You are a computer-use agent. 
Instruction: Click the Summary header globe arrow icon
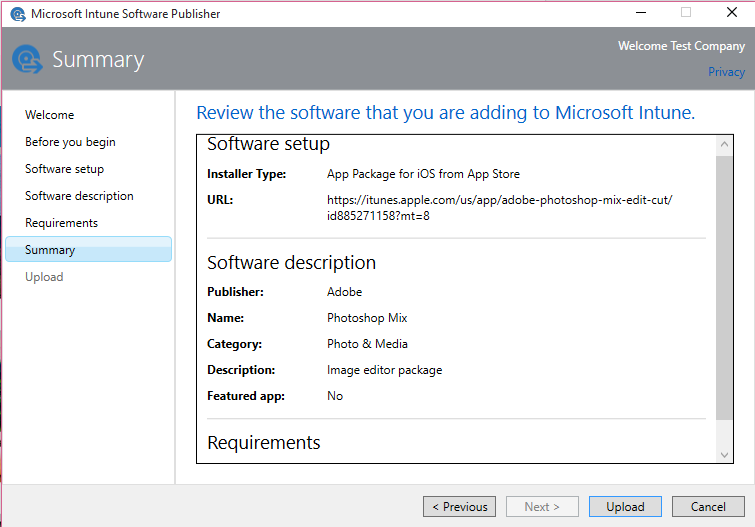27,60
